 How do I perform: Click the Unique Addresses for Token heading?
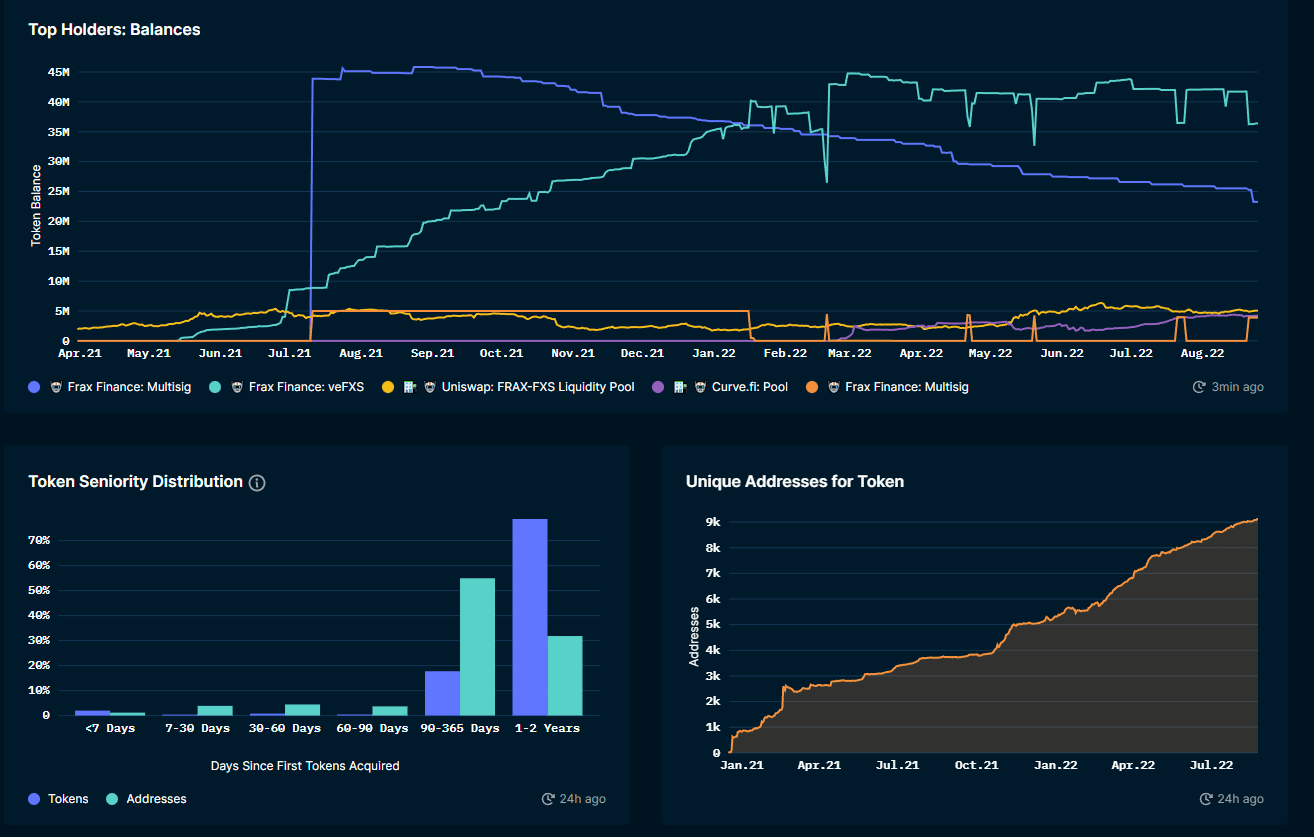[795, 482]
